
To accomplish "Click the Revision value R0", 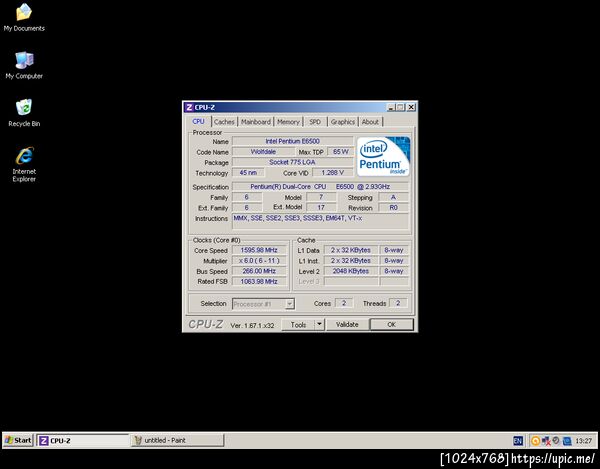I will coord(393,207).
